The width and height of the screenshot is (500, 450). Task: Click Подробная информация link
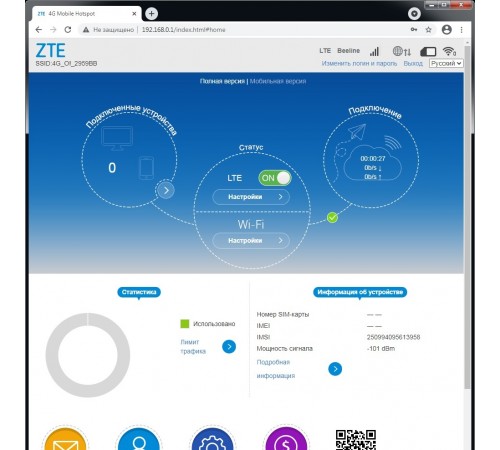coord(276,369)
